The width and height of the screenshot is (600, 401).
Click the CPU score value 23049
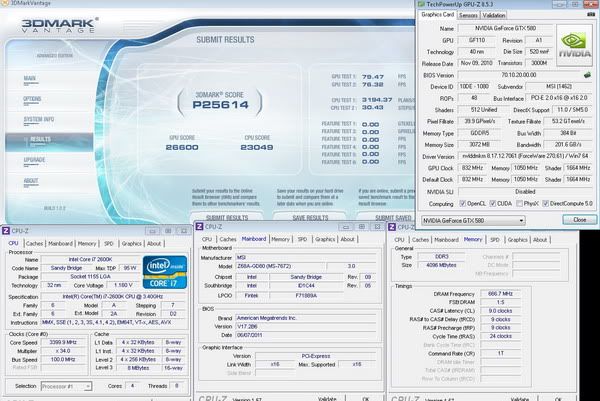click(257, 147)
